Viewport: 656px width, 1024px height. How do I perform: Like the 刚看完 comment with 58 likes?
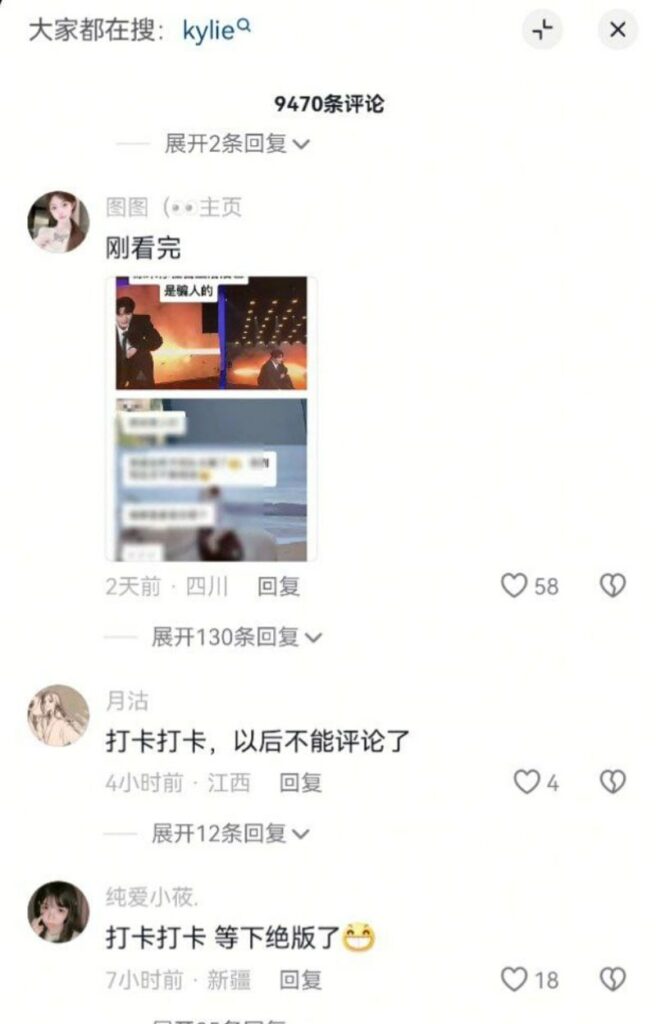point(514,585)
